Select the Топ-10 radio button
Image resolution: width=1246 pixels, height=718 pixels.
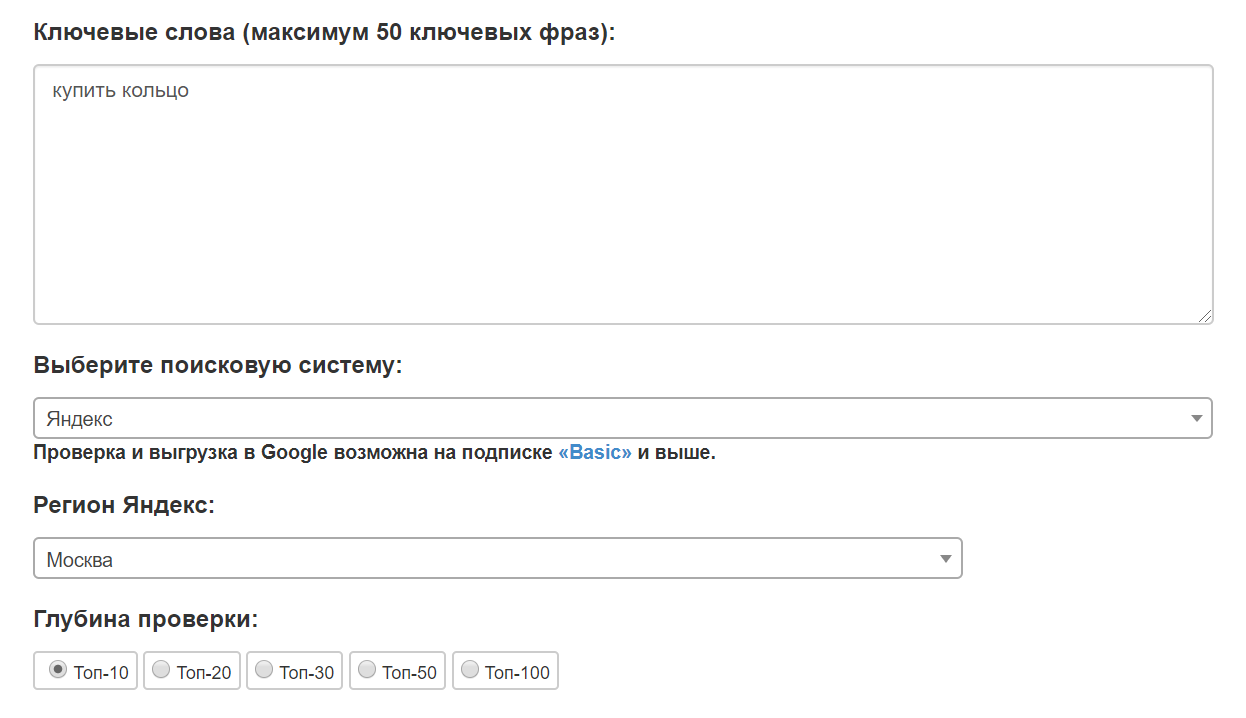[x=59, y=670]
